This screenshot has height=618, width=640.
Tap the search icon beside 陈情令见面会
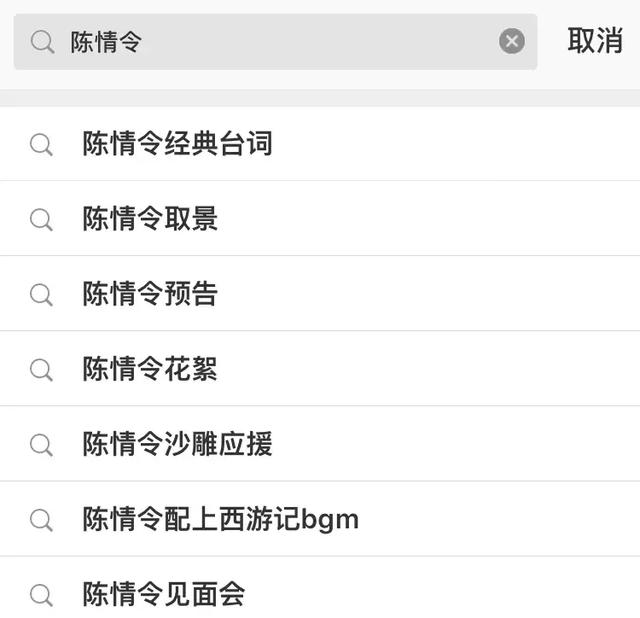(x=41, y=595)
